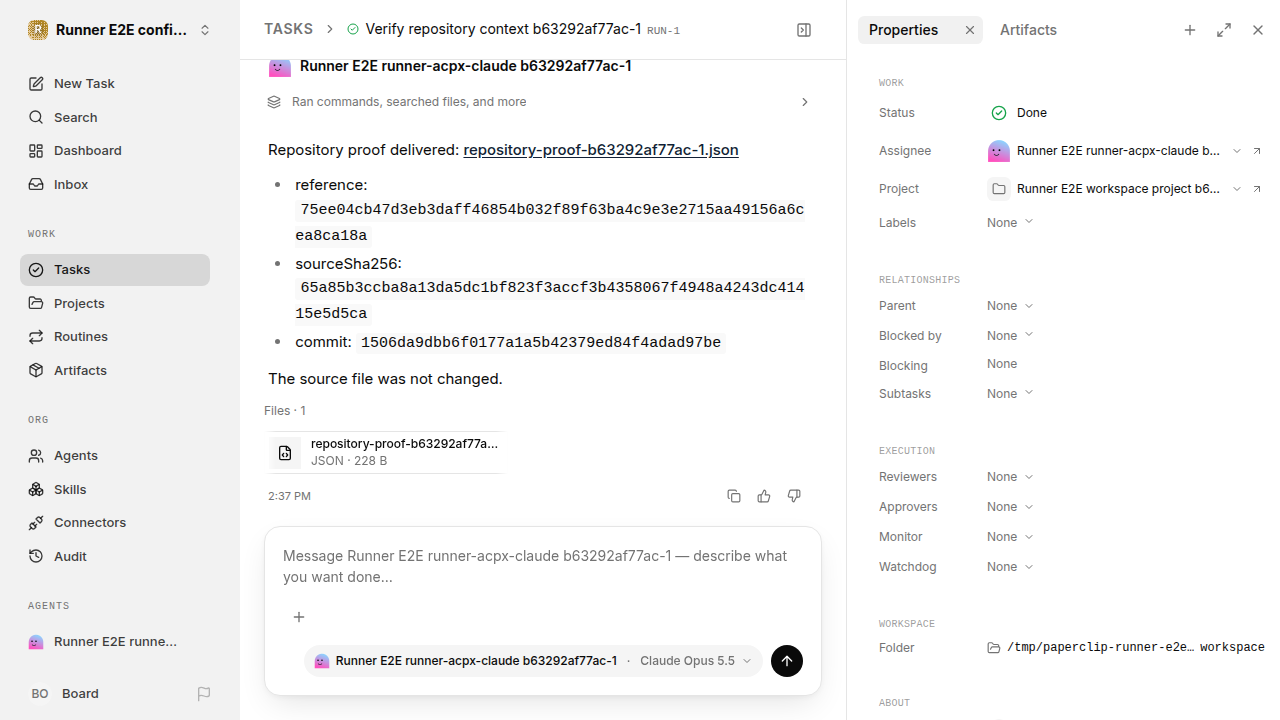Open the Status Done field

(1019, 113)
